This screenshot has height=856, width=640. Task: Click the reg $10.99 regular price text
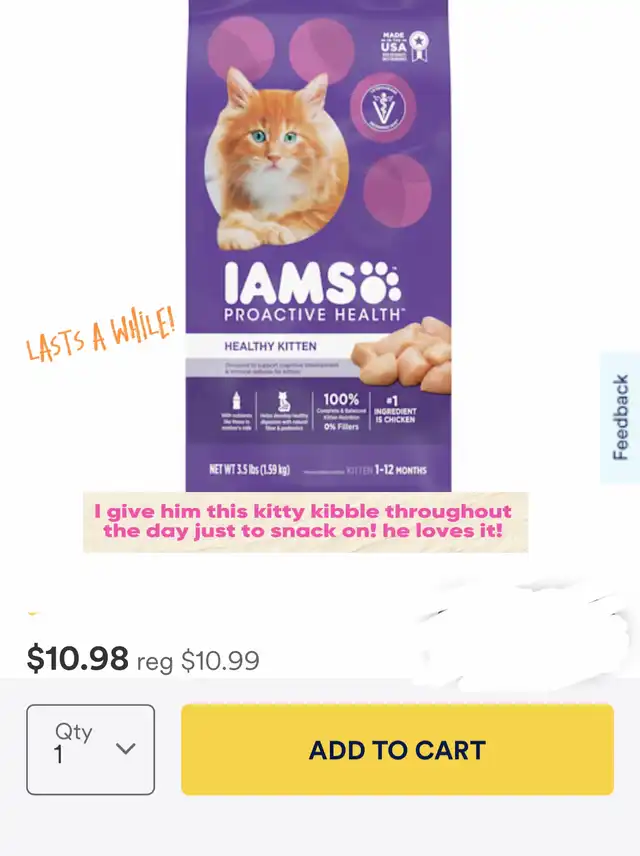pyautogui.click(x=198, y=661)
